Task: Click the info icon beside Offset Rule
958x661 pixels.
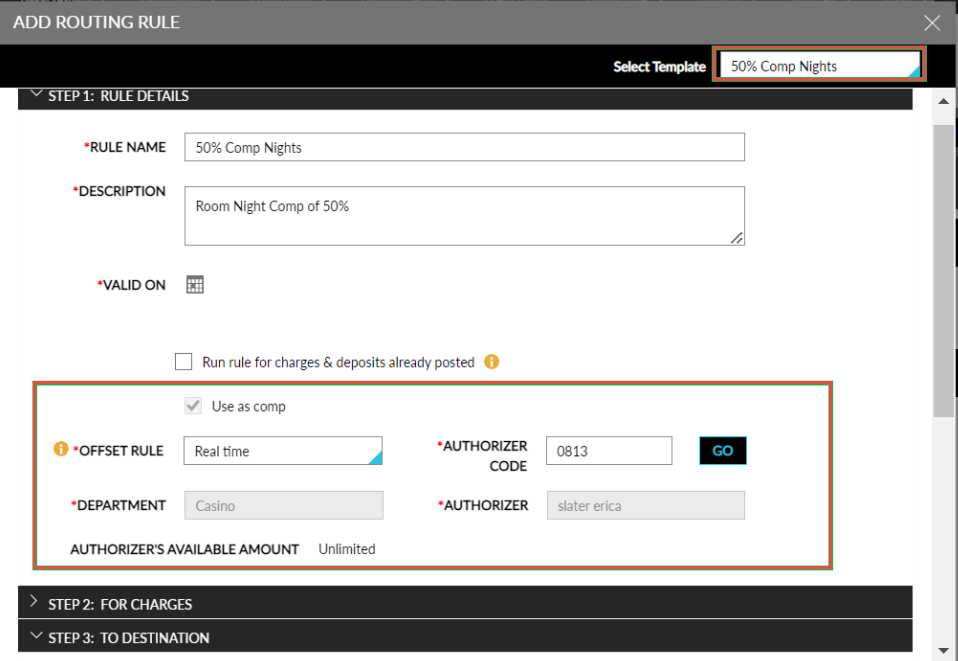Action: (x=60, y=449)
